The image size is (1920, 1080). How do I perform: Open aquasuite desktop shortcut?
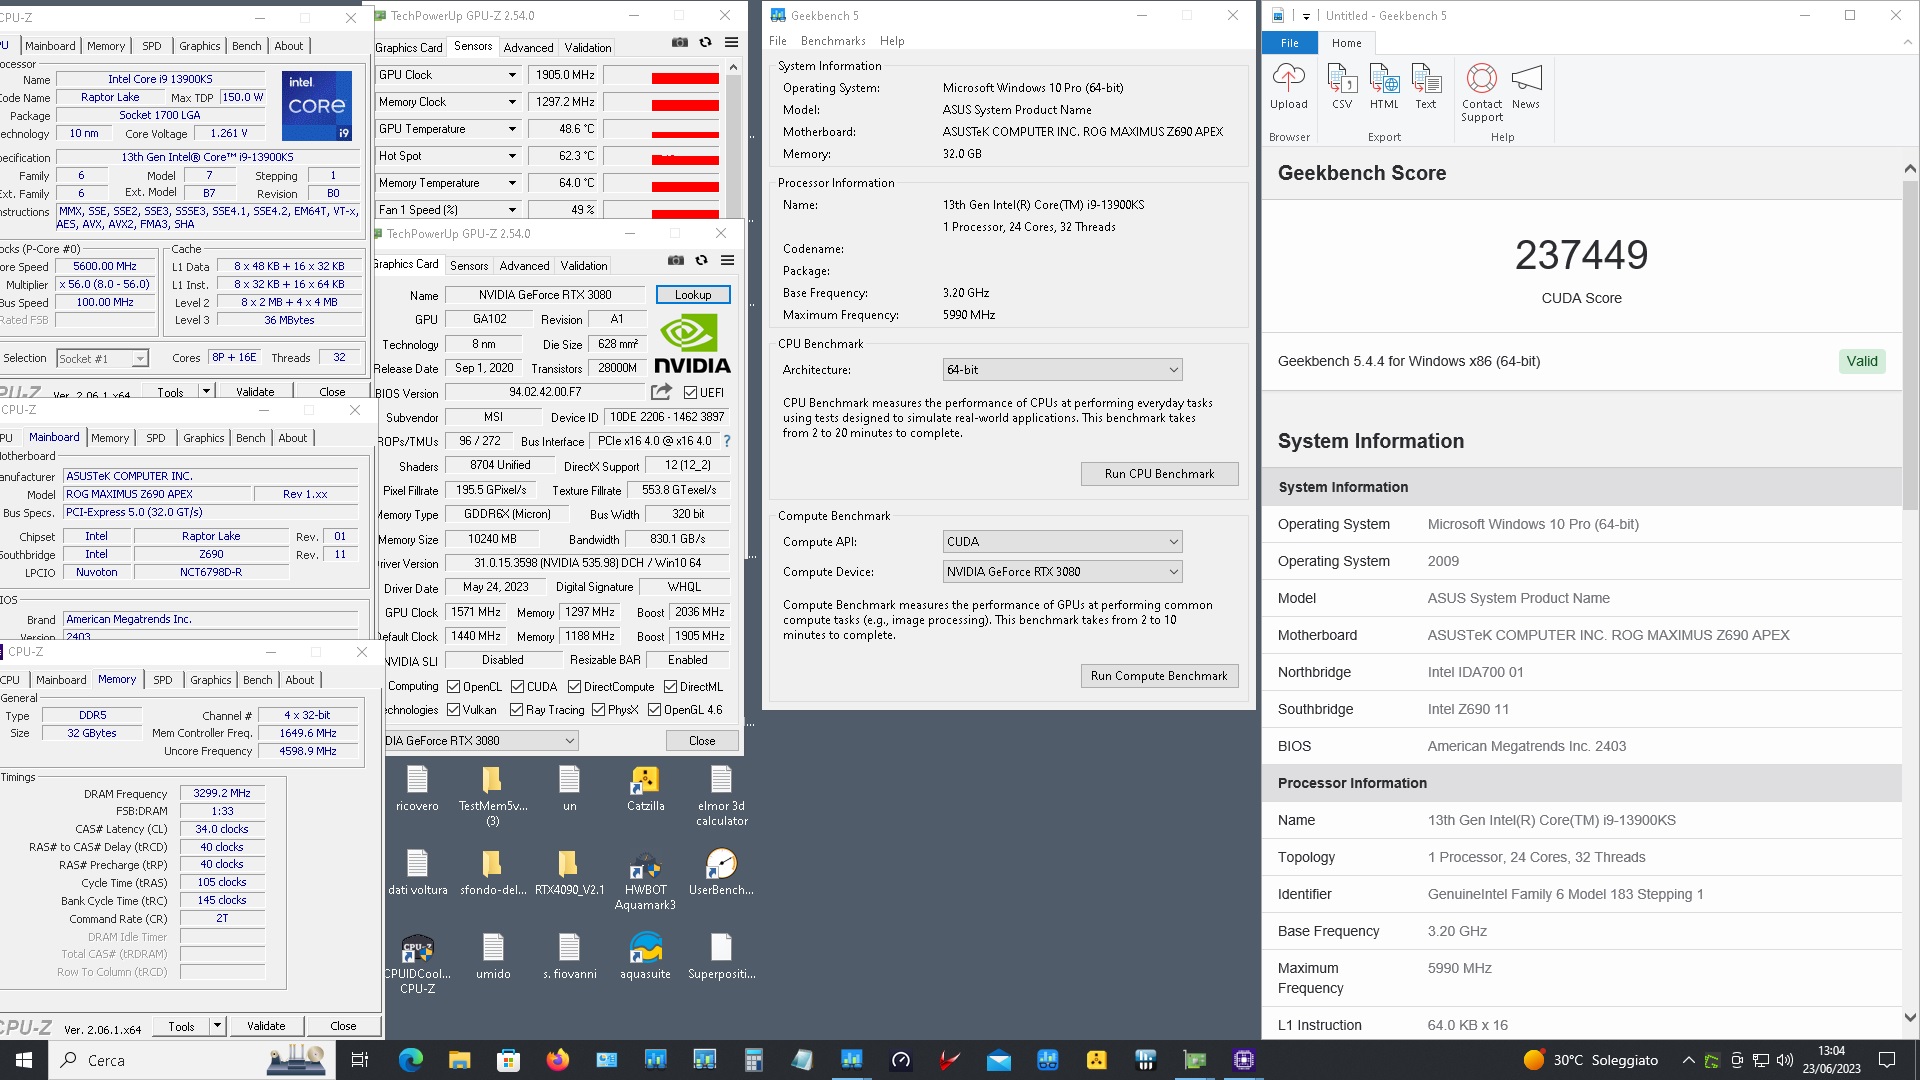pos(645,957)
